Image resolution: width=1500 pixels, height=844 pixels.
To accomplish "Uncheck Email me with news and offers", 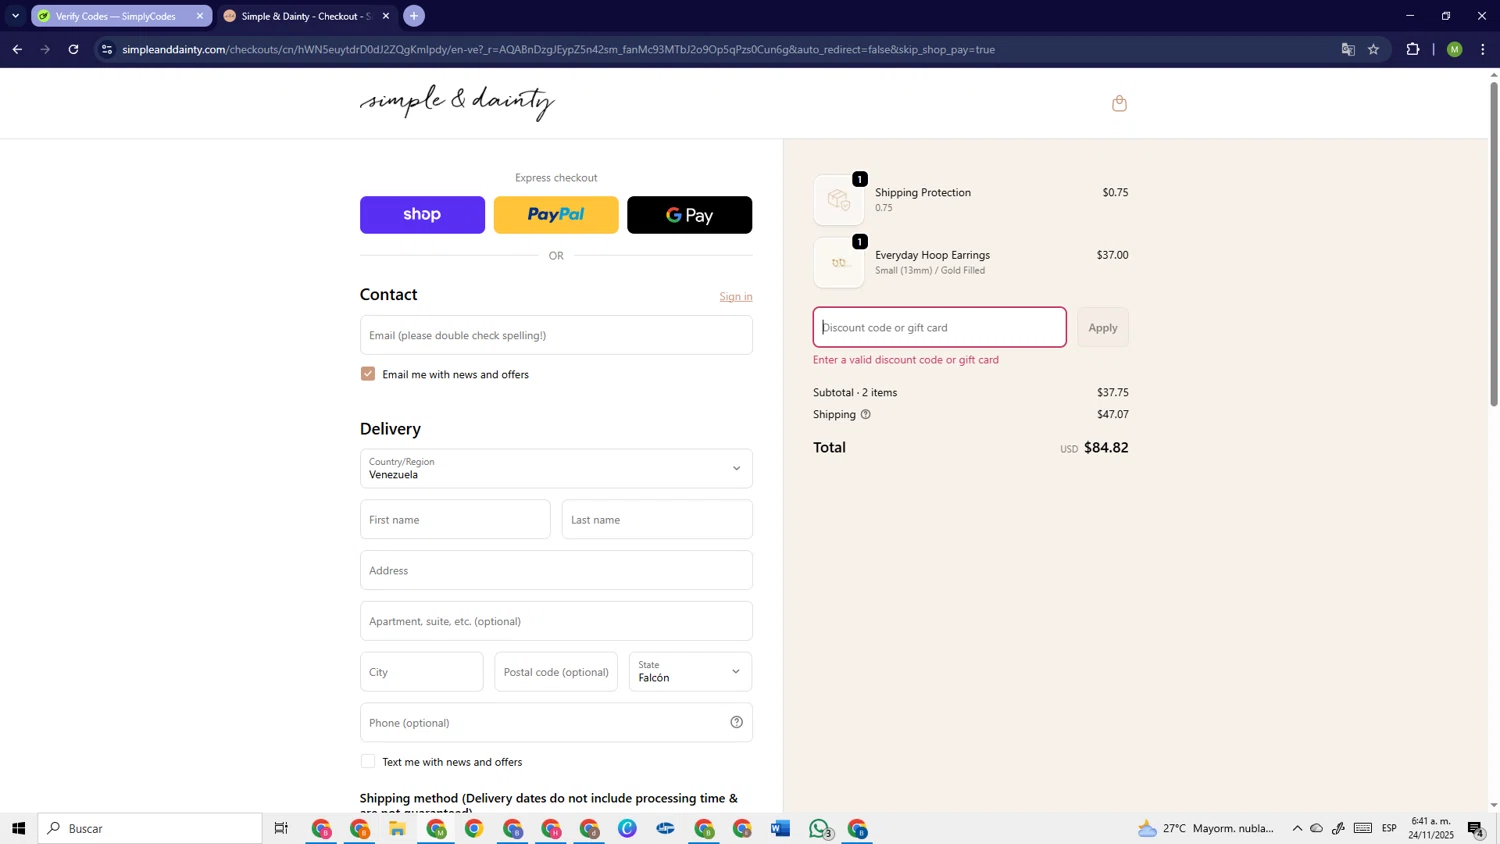I will point(368,374).
